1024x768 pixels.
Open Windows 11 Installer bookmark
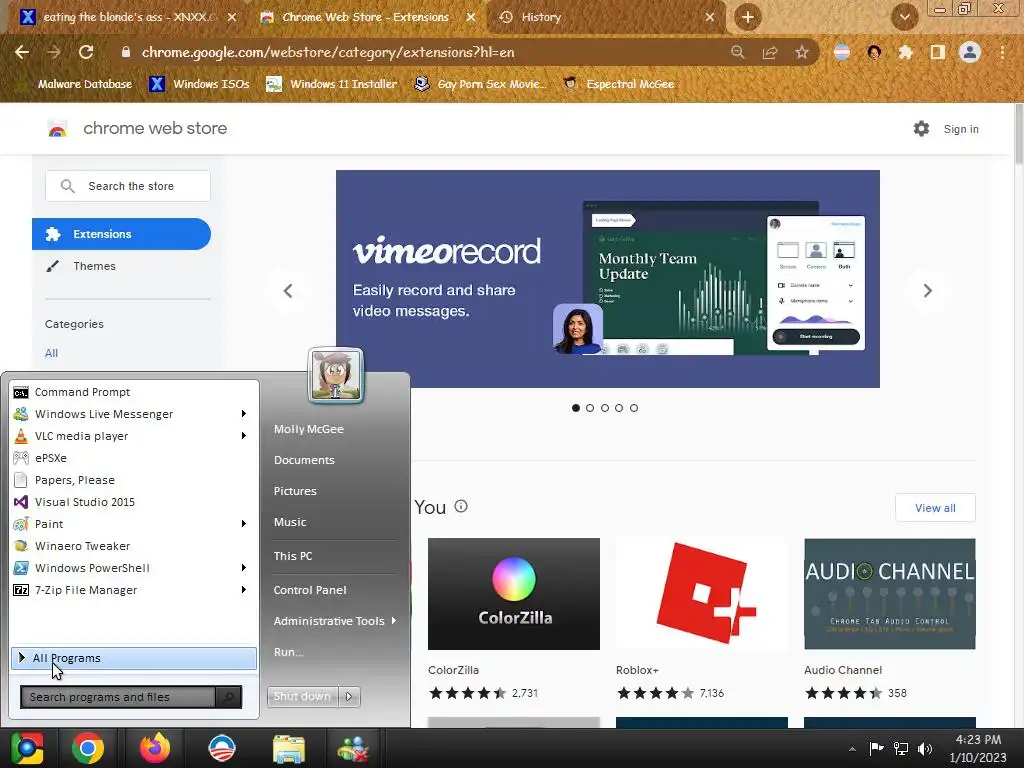tap(332, 84)
